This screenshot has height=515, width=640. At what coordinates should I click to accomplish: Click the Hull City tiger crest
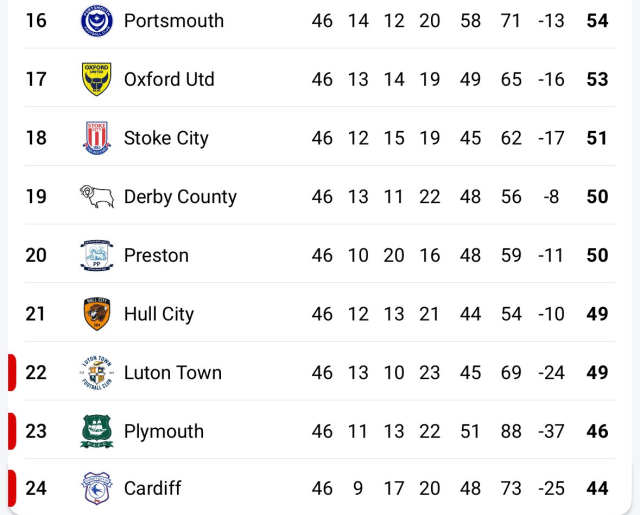coord(97,314)
